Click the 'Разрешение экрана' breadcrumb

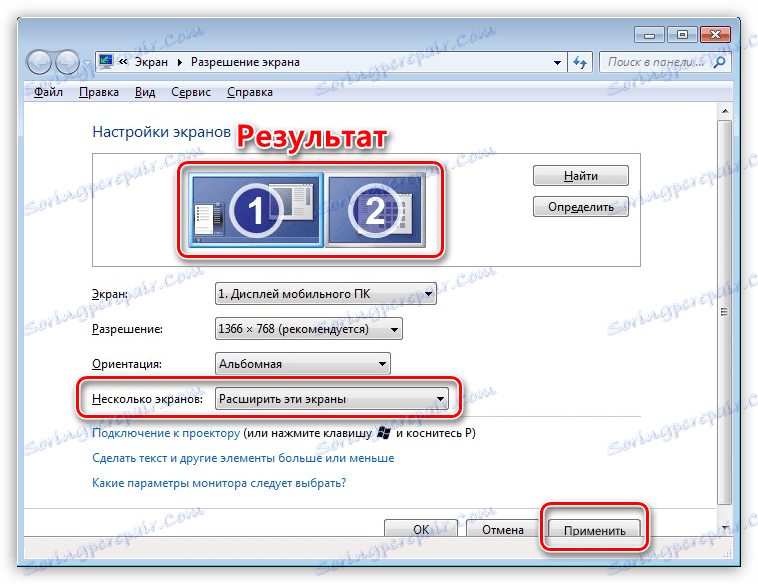pyautogui.click(x=245, y=62)
